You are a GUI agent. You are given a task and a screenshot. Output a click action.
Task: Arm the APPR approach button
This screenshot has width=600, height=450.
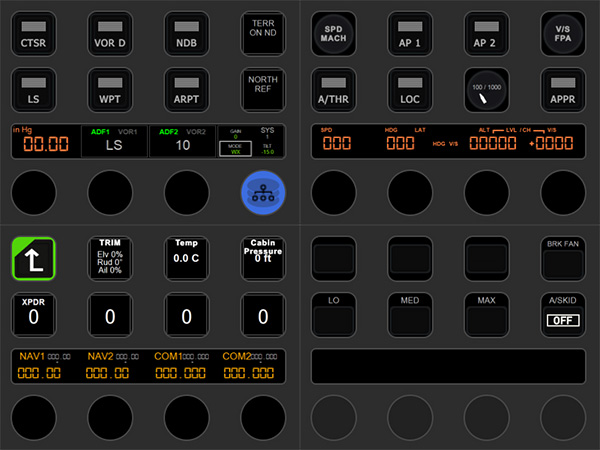click(x=563, y=90)
